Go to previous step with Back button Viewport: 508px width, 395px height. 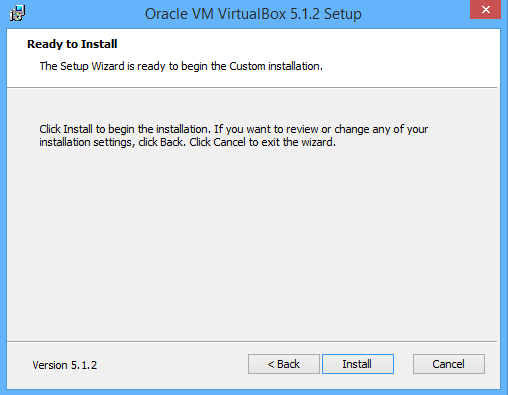point(284,364)
